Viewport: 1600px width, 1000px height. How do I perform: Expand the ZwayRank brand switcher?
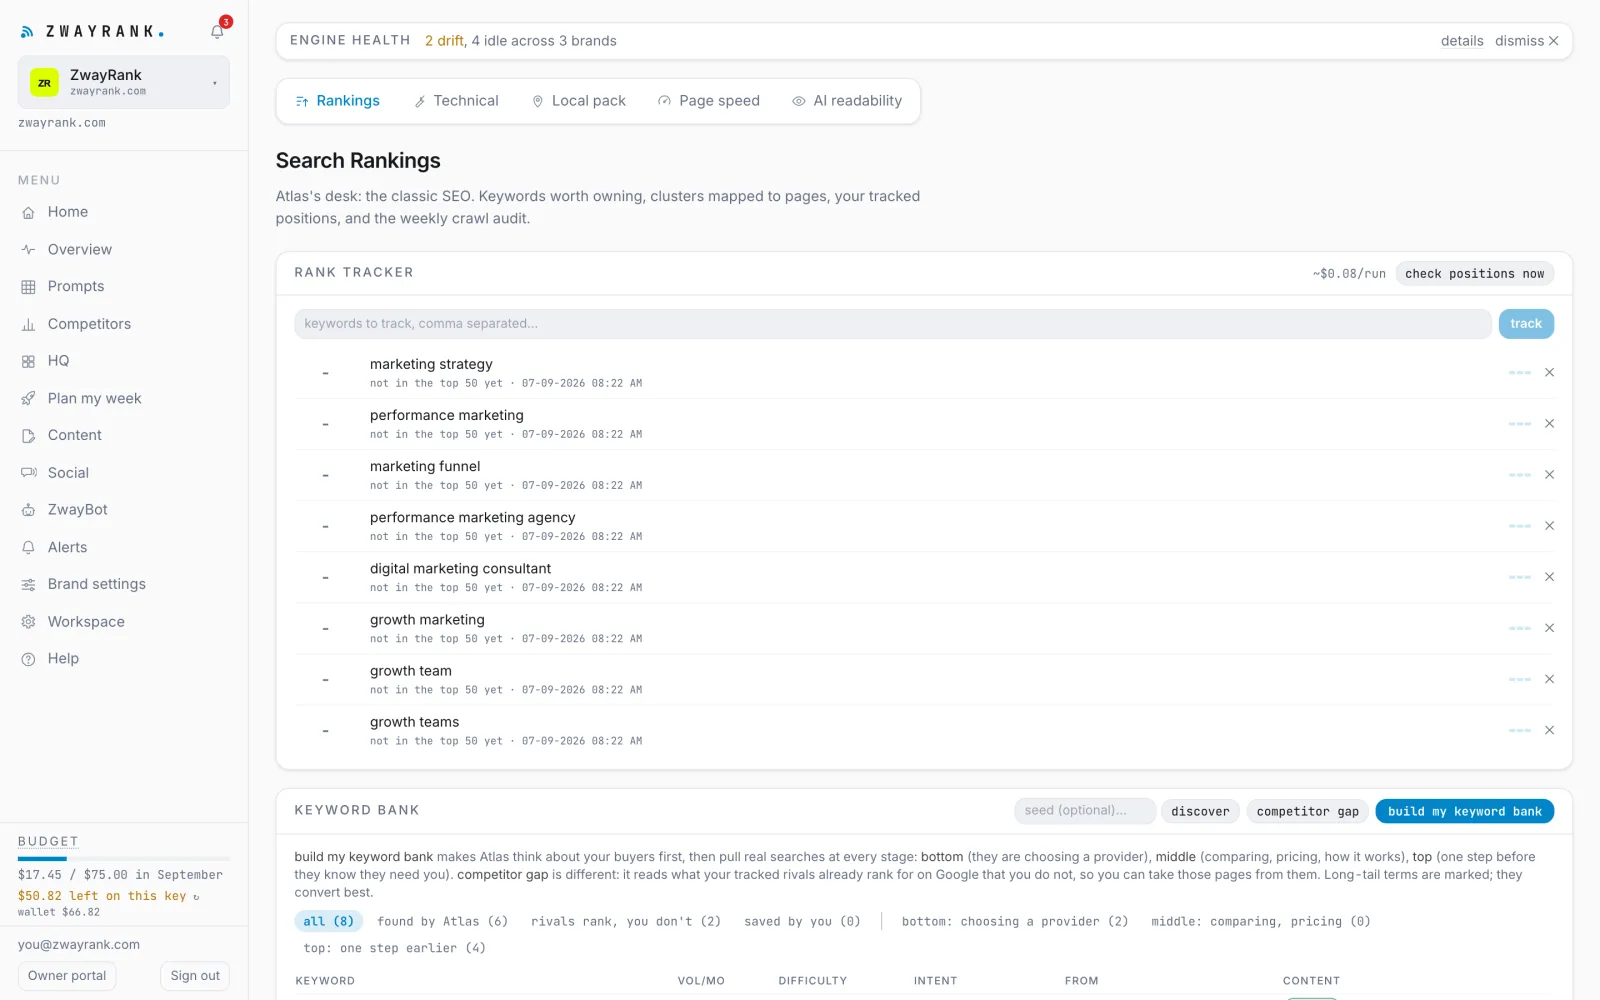(123, 82)
